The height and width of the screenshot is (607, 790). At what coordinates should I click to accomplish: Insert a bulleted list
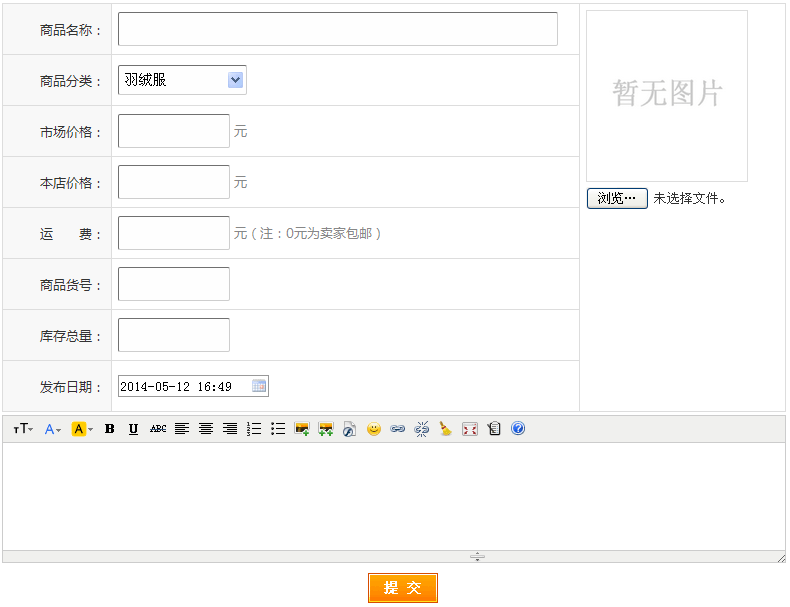click(278, 429)
